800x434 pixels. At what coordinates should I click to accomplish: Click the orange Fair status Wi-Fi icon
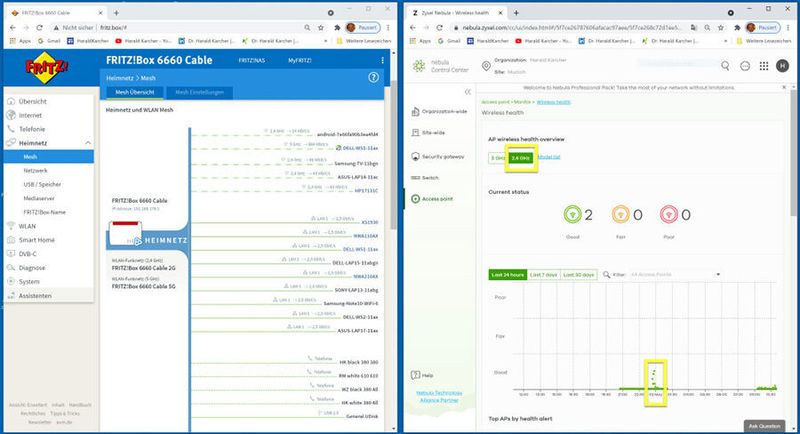(x=620, y=214)
